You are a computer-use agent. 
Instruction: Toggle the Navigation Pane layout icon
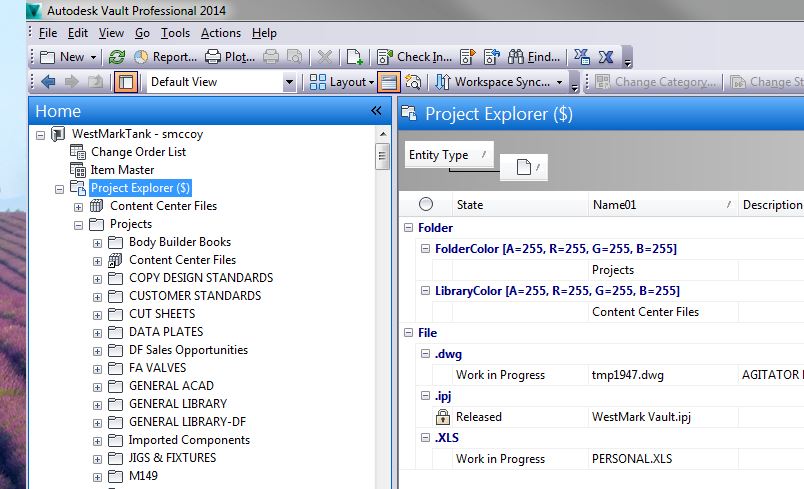126,82
